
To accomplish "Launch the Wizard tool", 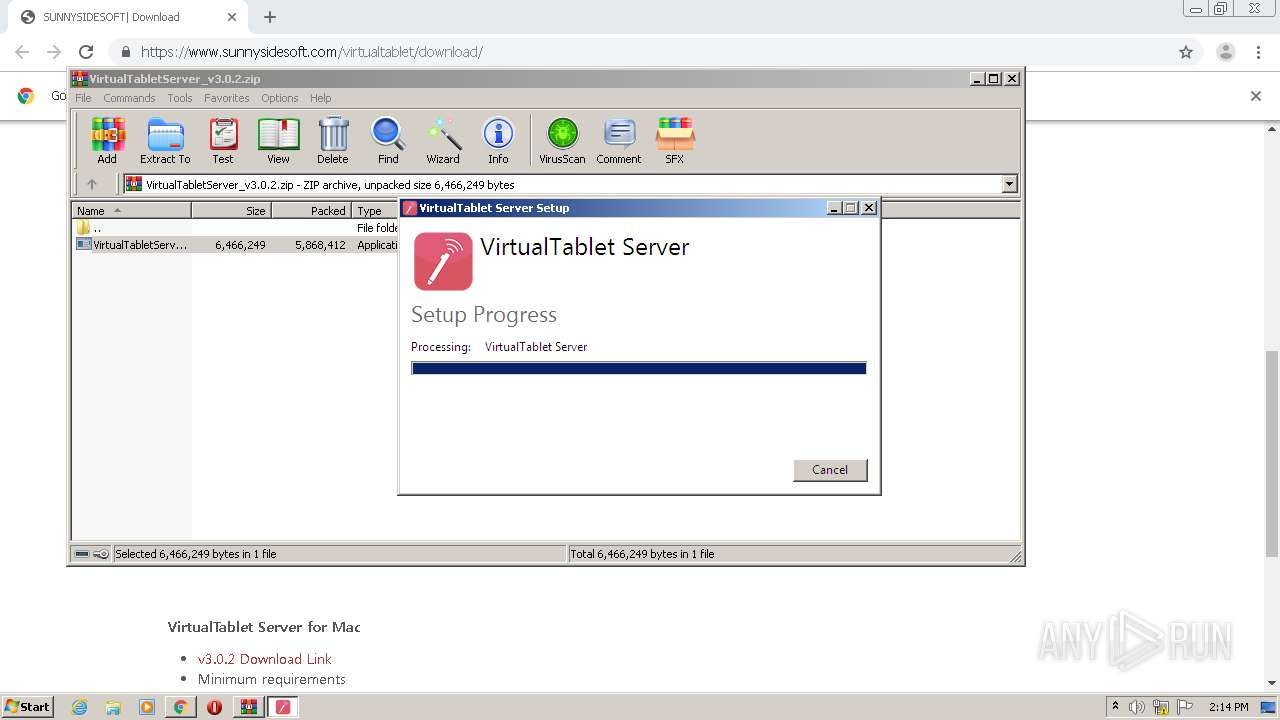I will [443, 140].
